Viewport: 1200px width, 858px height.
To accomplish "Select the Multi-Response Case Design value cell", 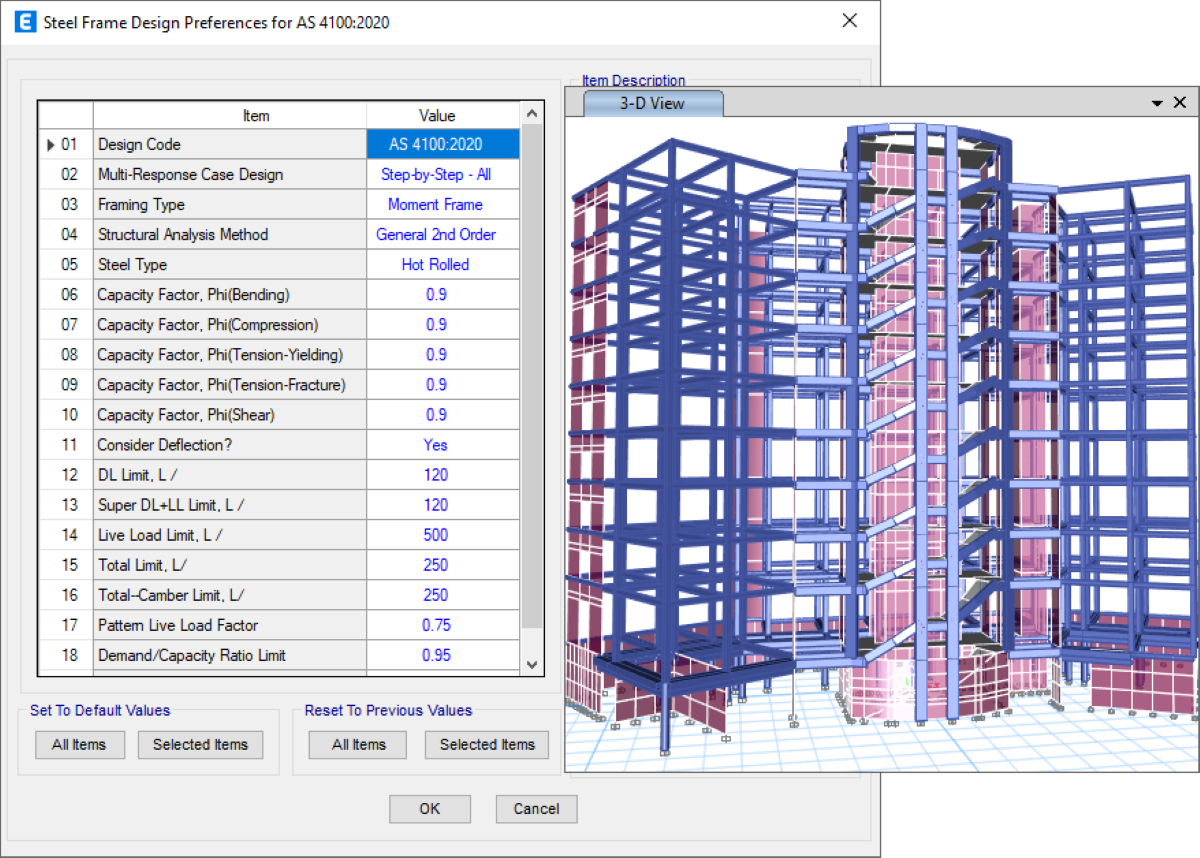I will coord(444,175).
